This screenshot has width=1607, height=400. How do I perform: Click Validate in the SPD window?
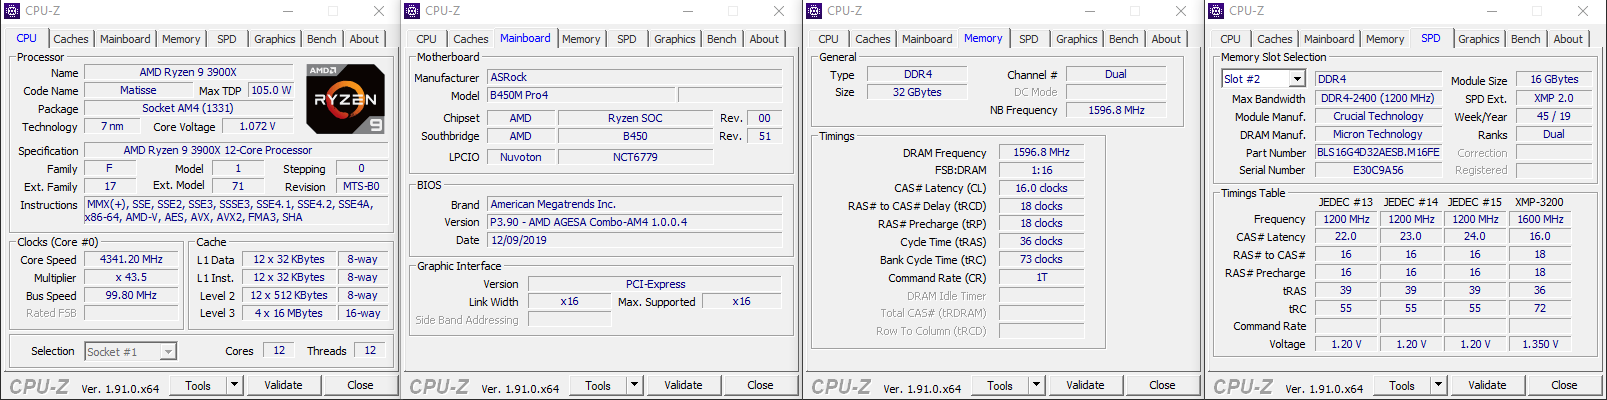pos(1487,385)
